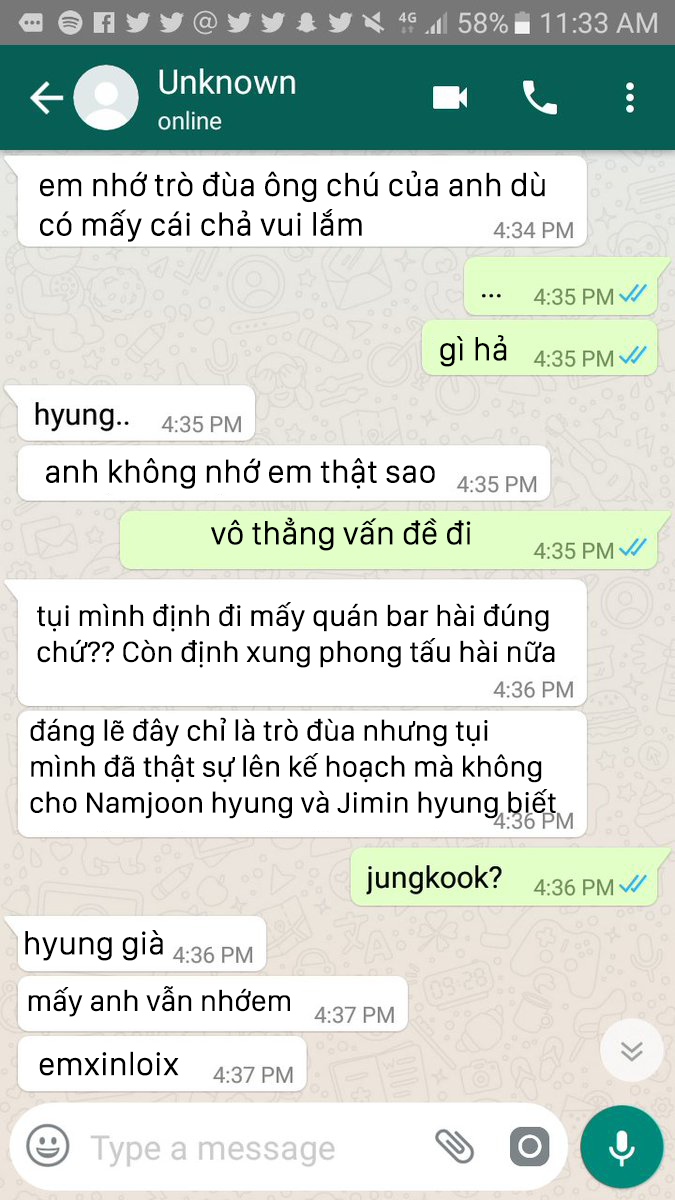
Task: Open the emoji picker
Action: [47, 1146]
